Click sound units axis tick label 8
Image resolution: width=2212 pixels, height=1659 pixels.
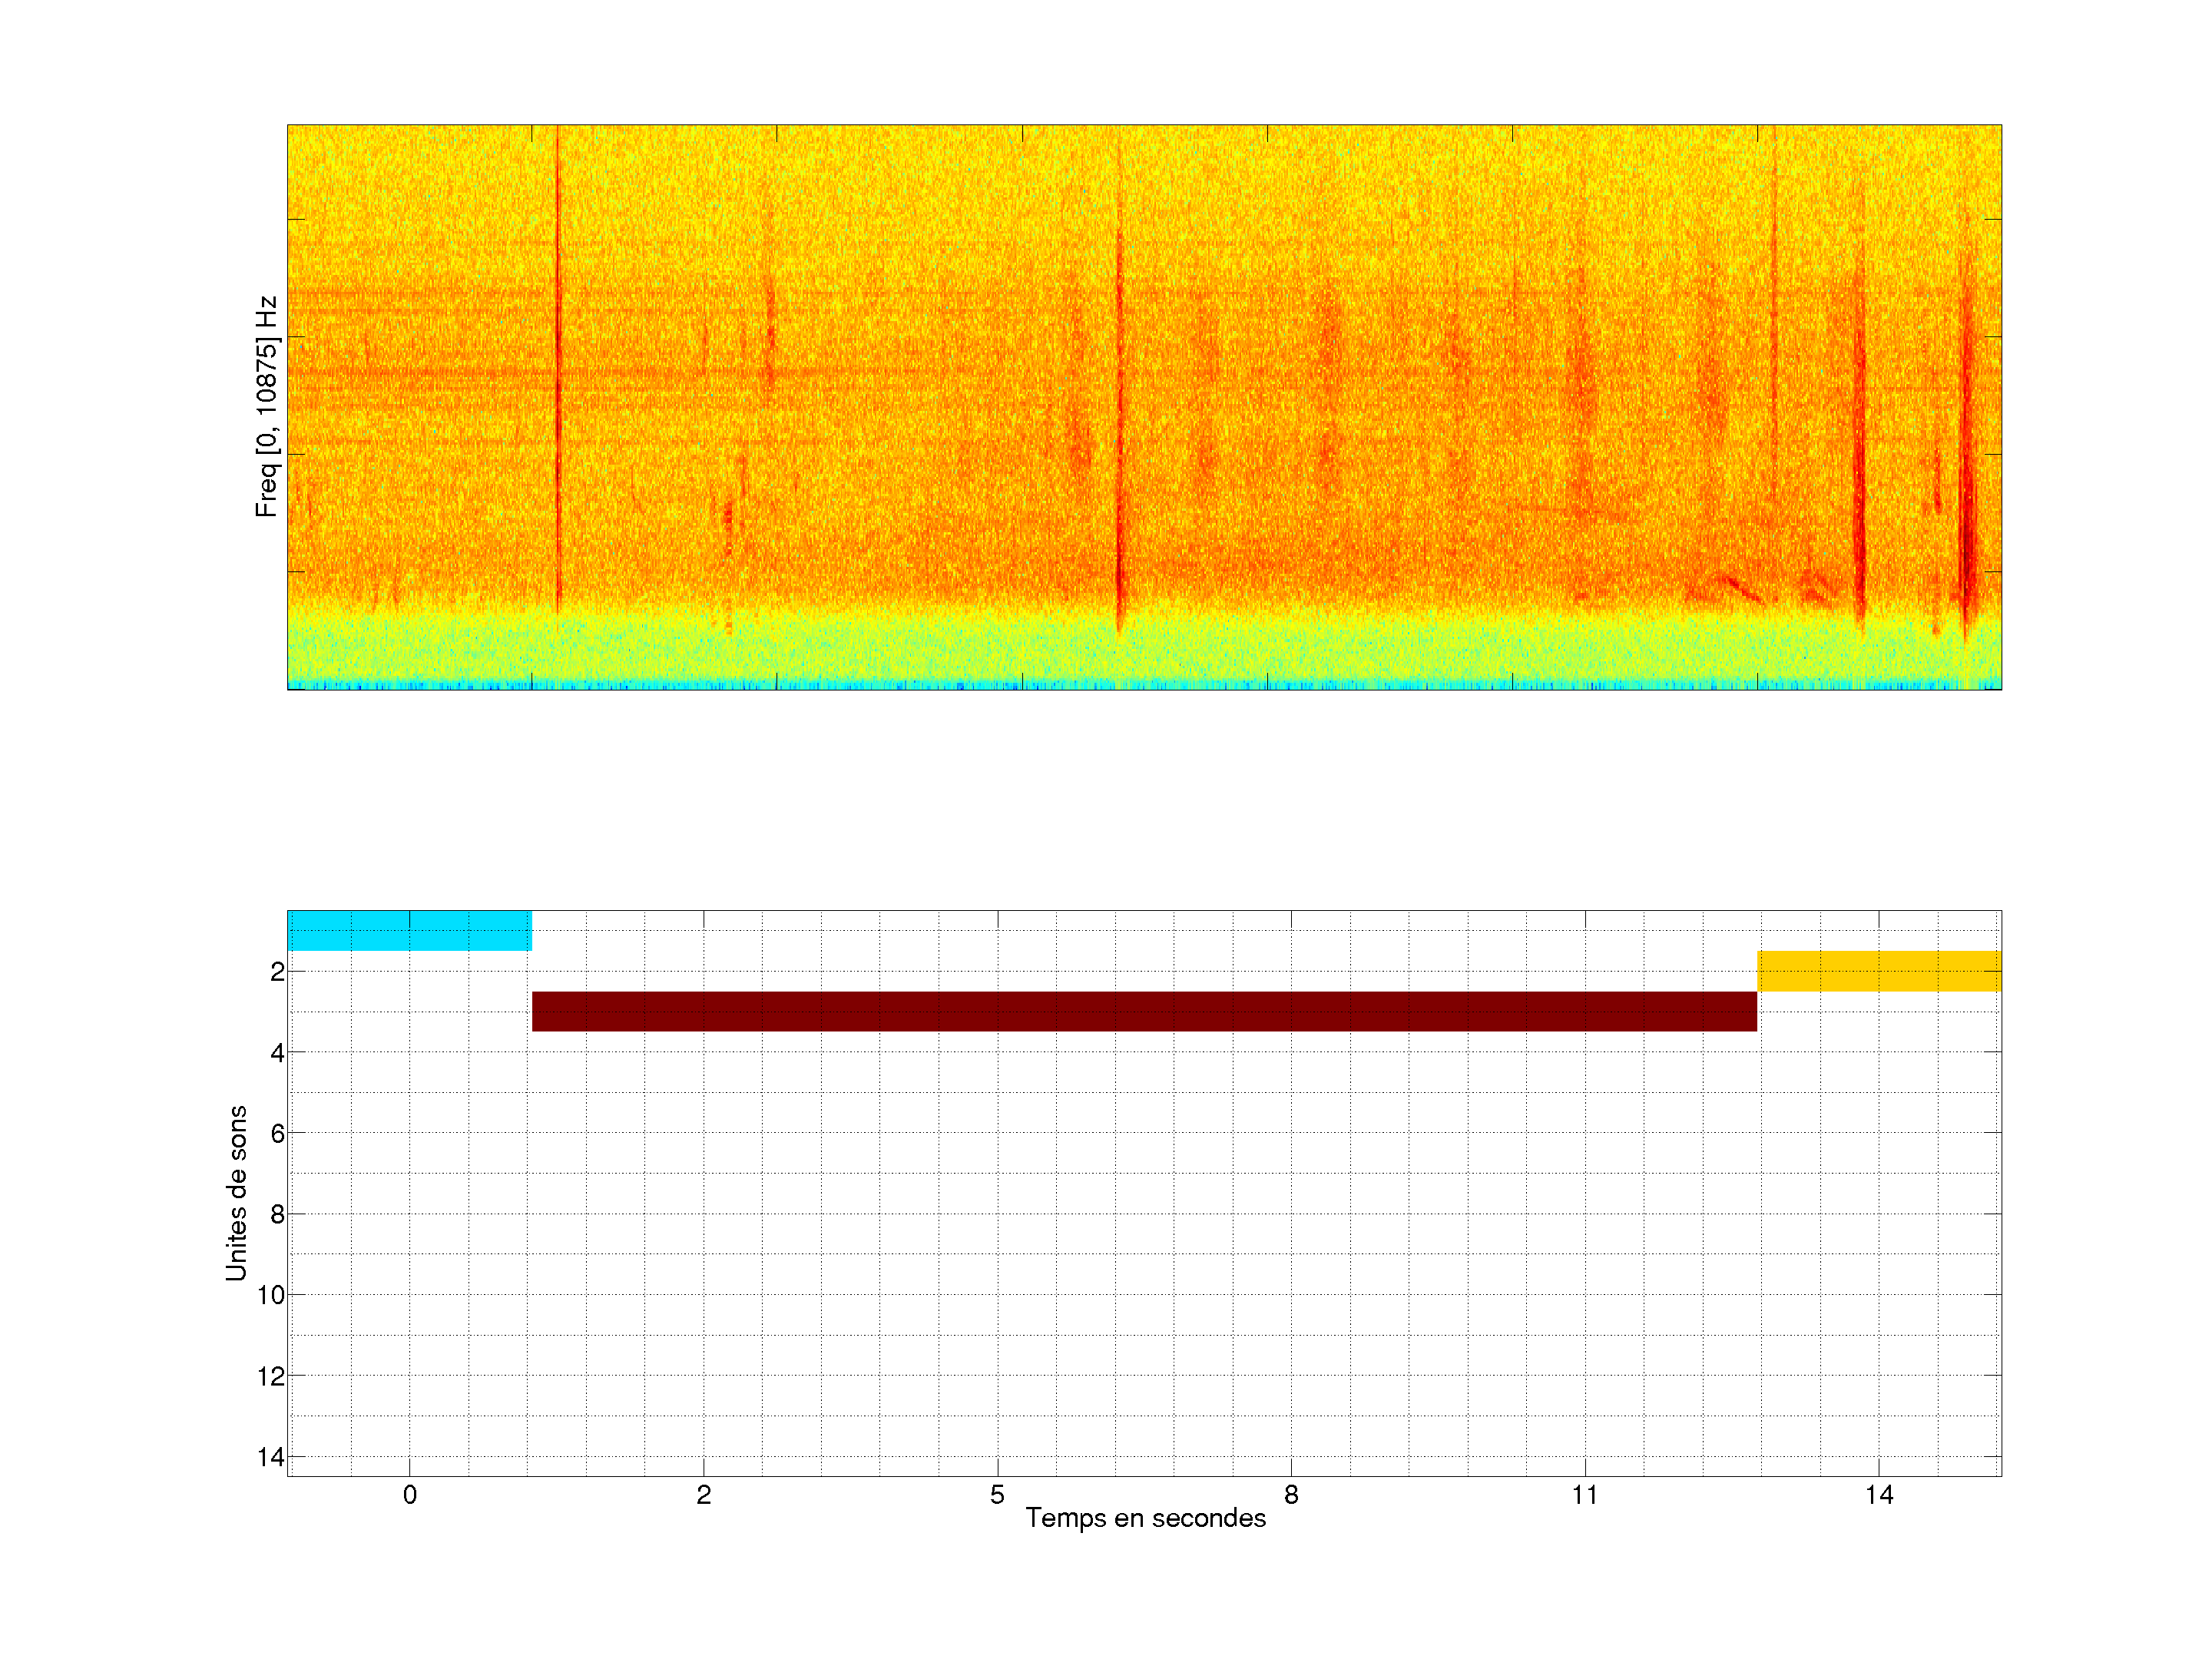[x=277, y=1214]
